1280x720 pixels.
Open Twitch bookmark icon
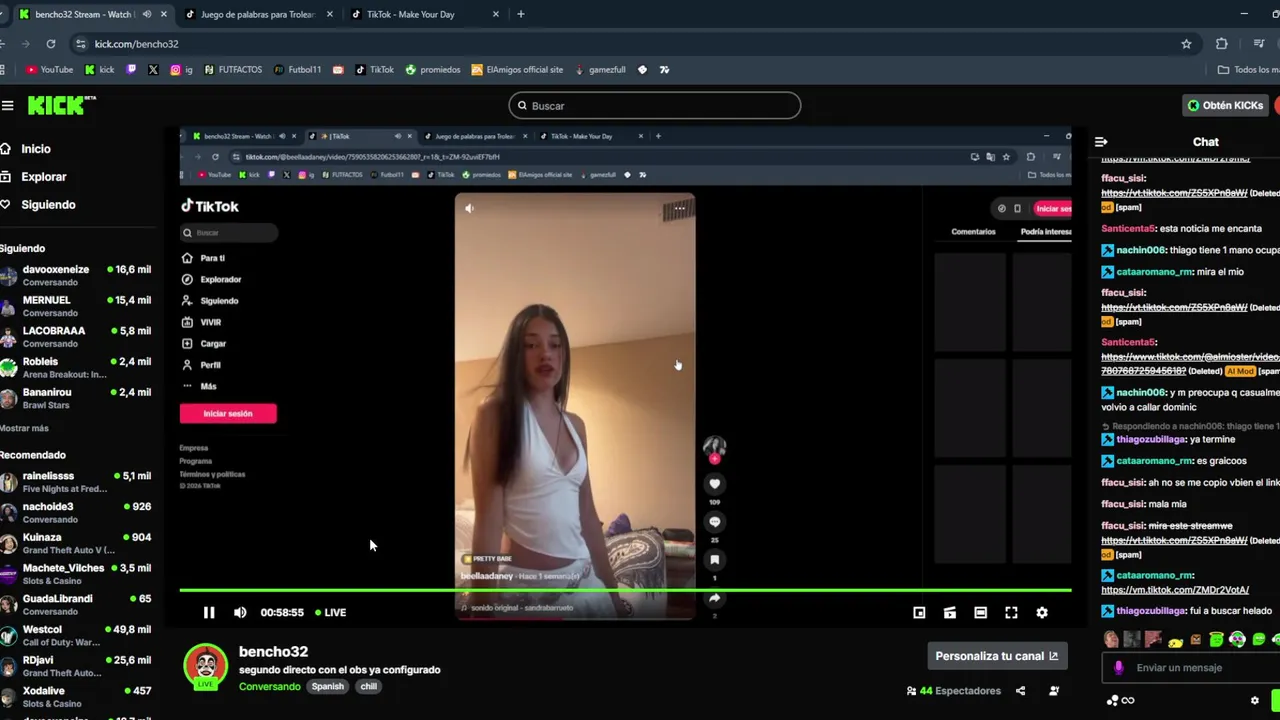(x=132, y=70)
